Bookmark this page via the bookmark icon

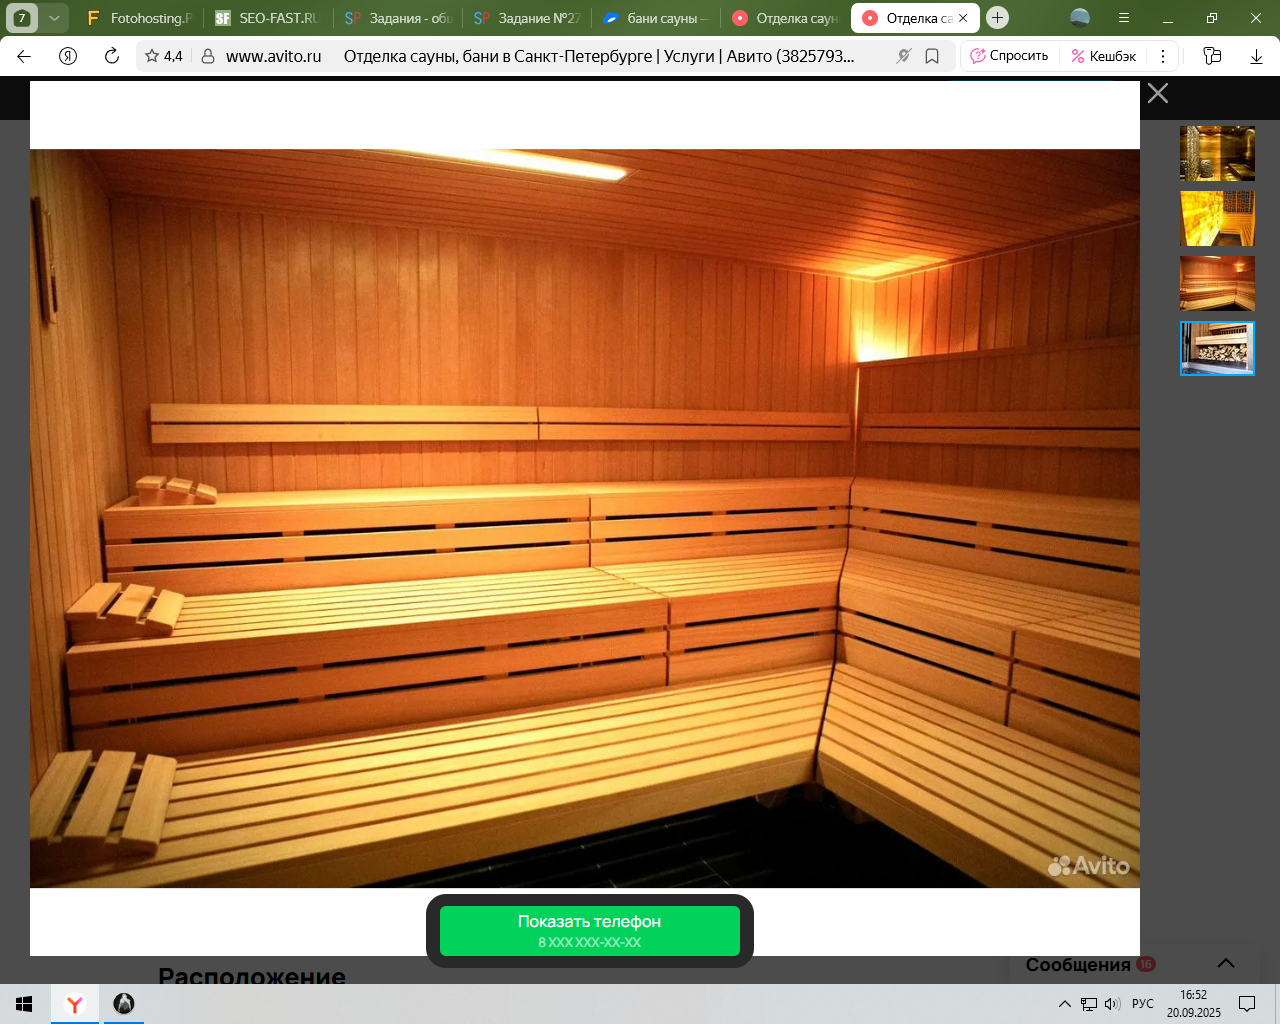tap(932, 56)
